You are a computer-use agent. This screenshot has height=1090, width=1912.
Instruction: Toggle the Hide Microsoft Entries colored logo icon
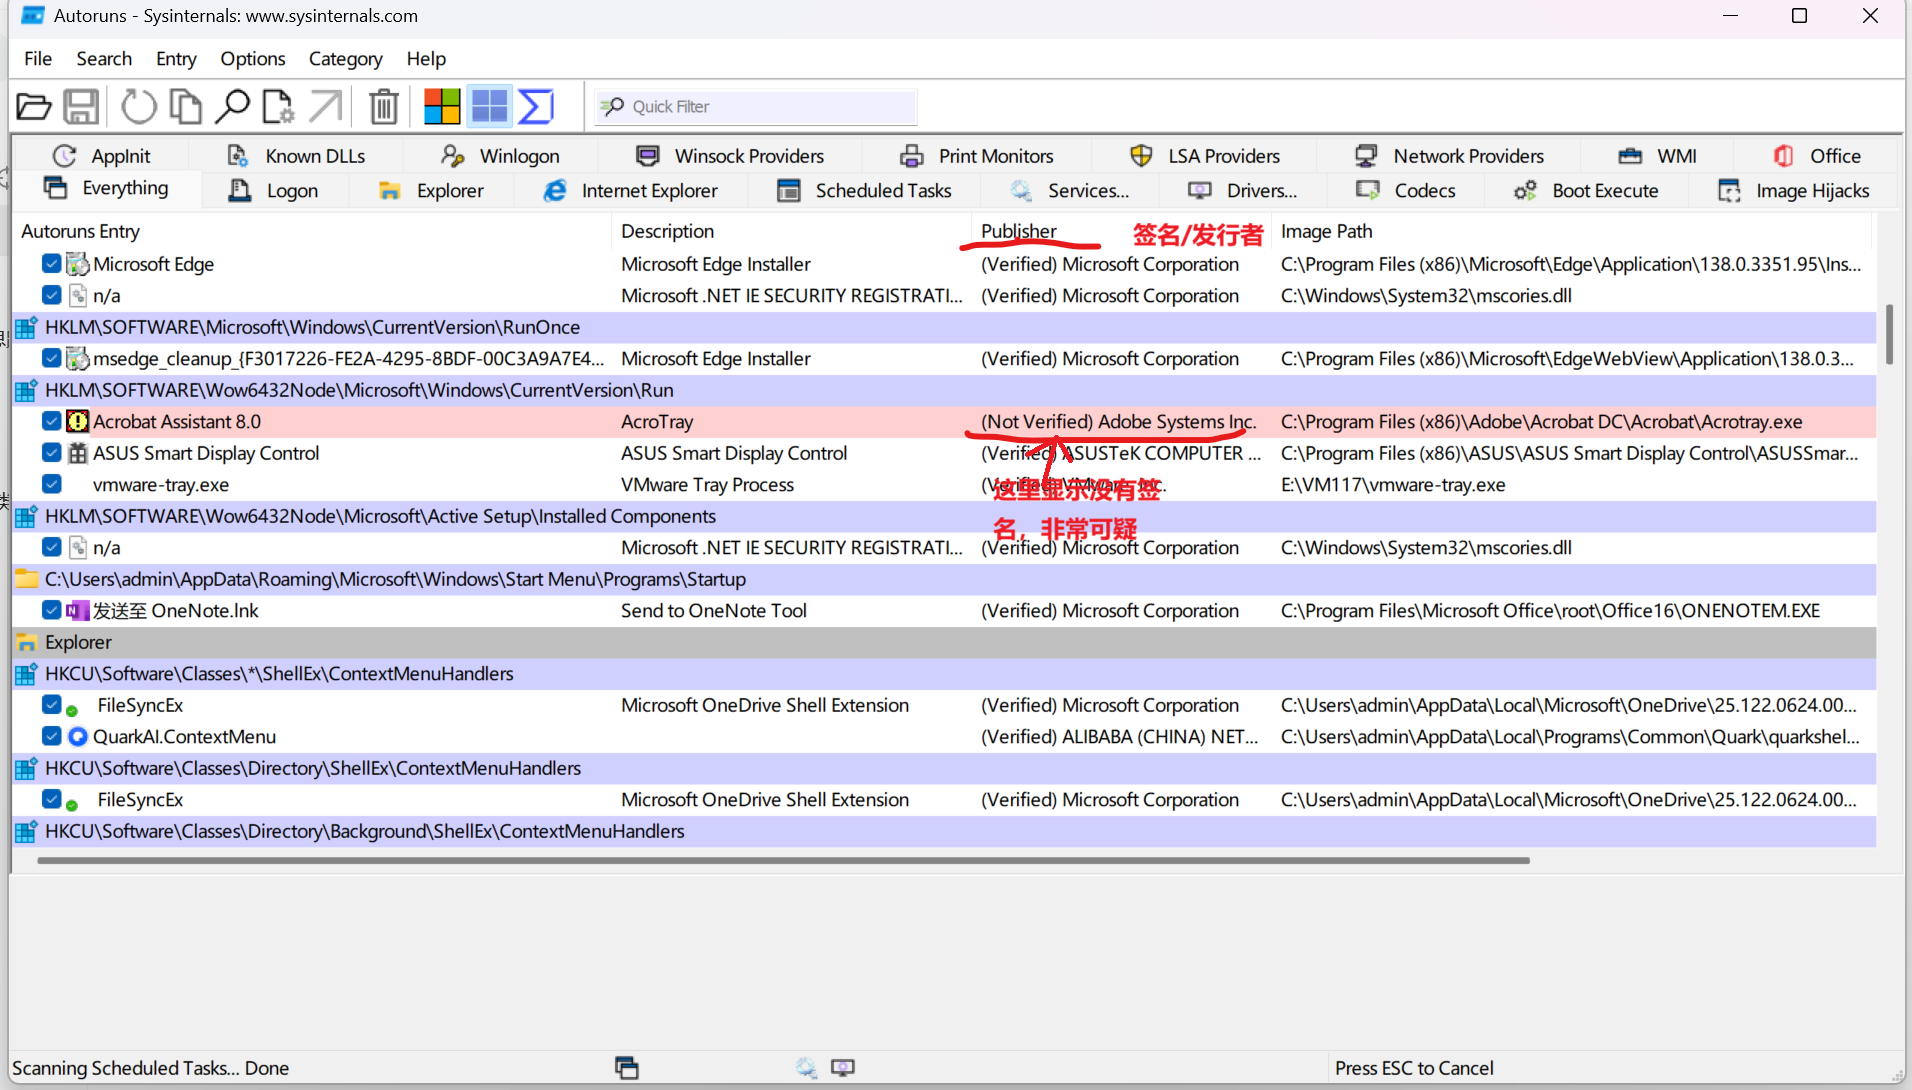click(442, 106)
